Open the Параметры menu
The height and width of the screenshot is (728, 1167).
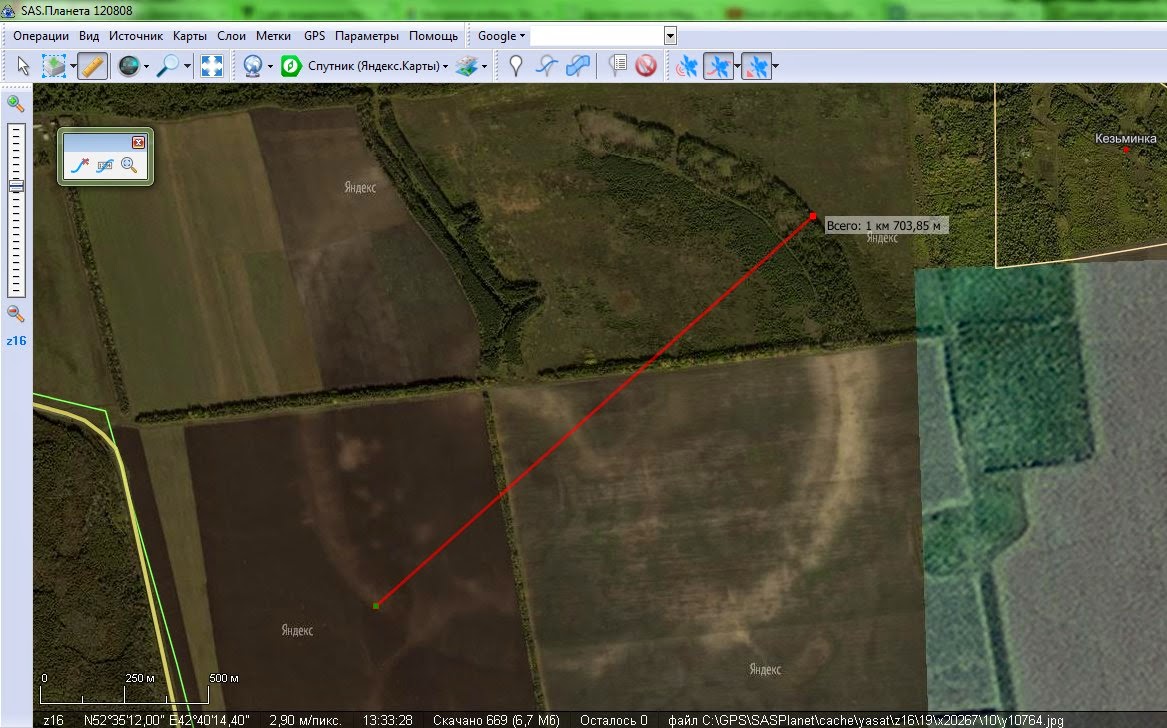point(366,36)
